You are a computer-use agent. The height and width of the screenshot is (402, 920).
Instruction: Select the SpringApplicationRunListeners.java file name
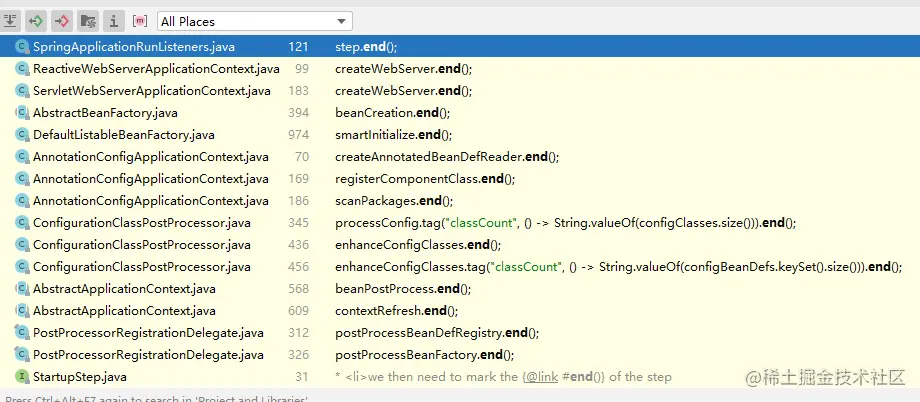click(x=134, y=47)
